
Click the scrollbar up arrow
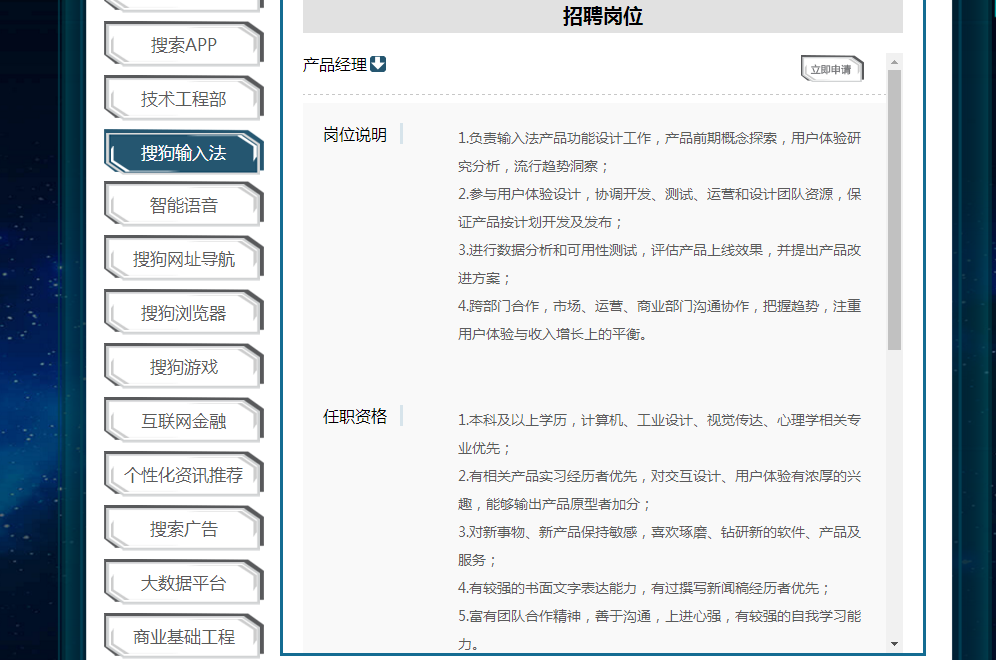894,62
